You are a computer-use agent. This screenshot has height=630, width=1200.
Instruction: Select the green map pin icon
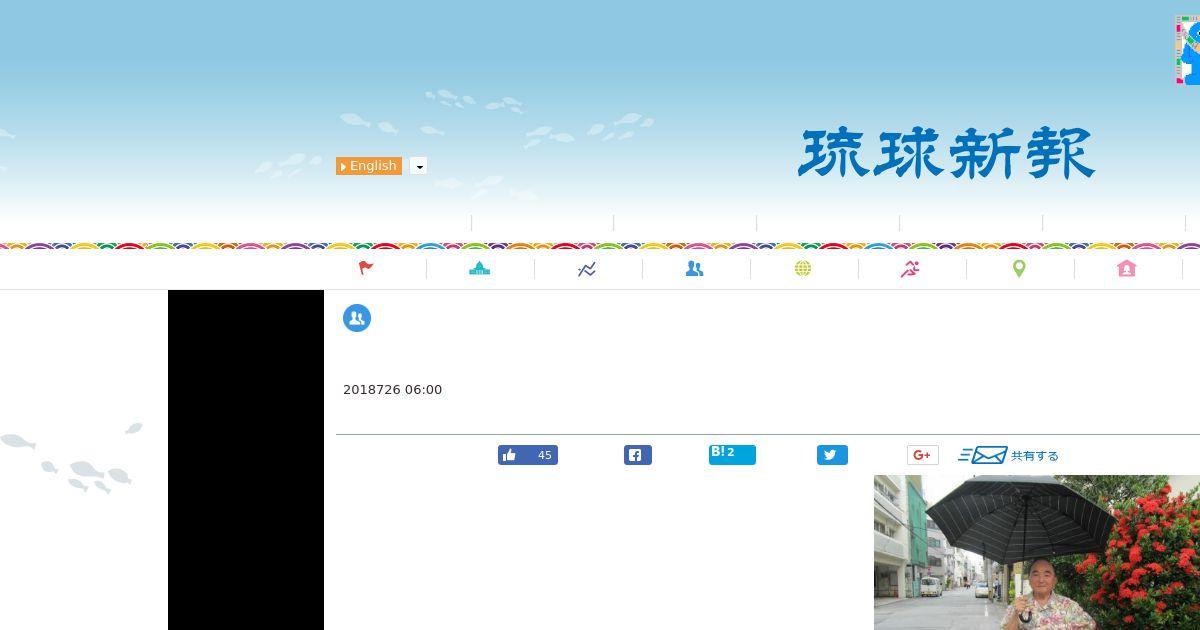[1019, 268]
